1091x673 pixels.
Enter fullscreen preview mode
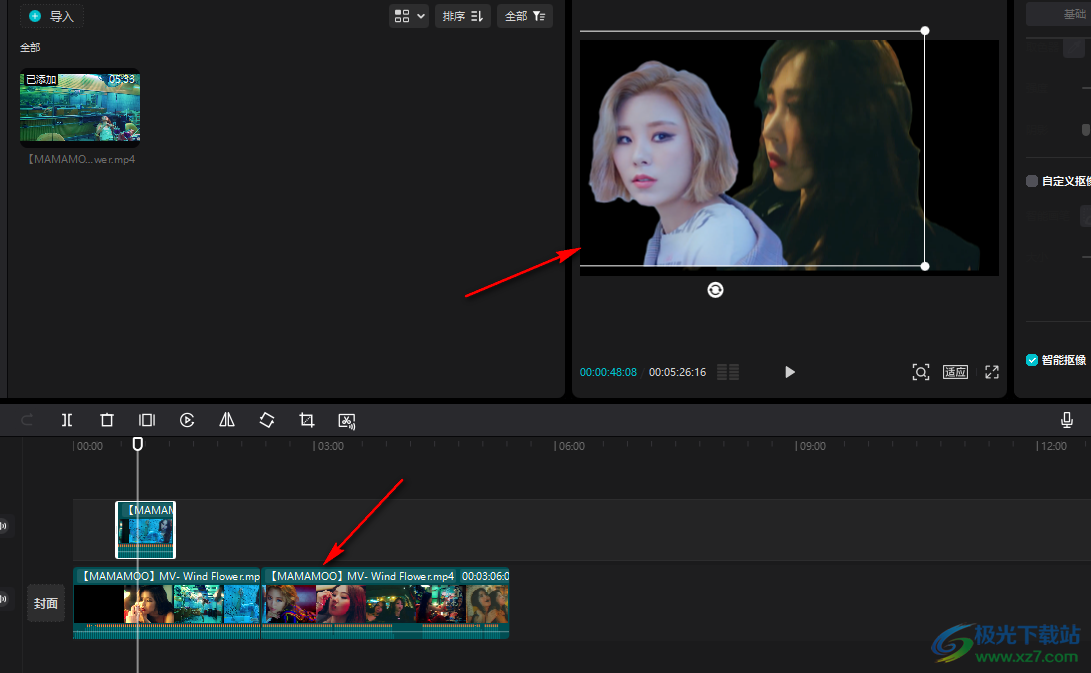coord(992,372)
